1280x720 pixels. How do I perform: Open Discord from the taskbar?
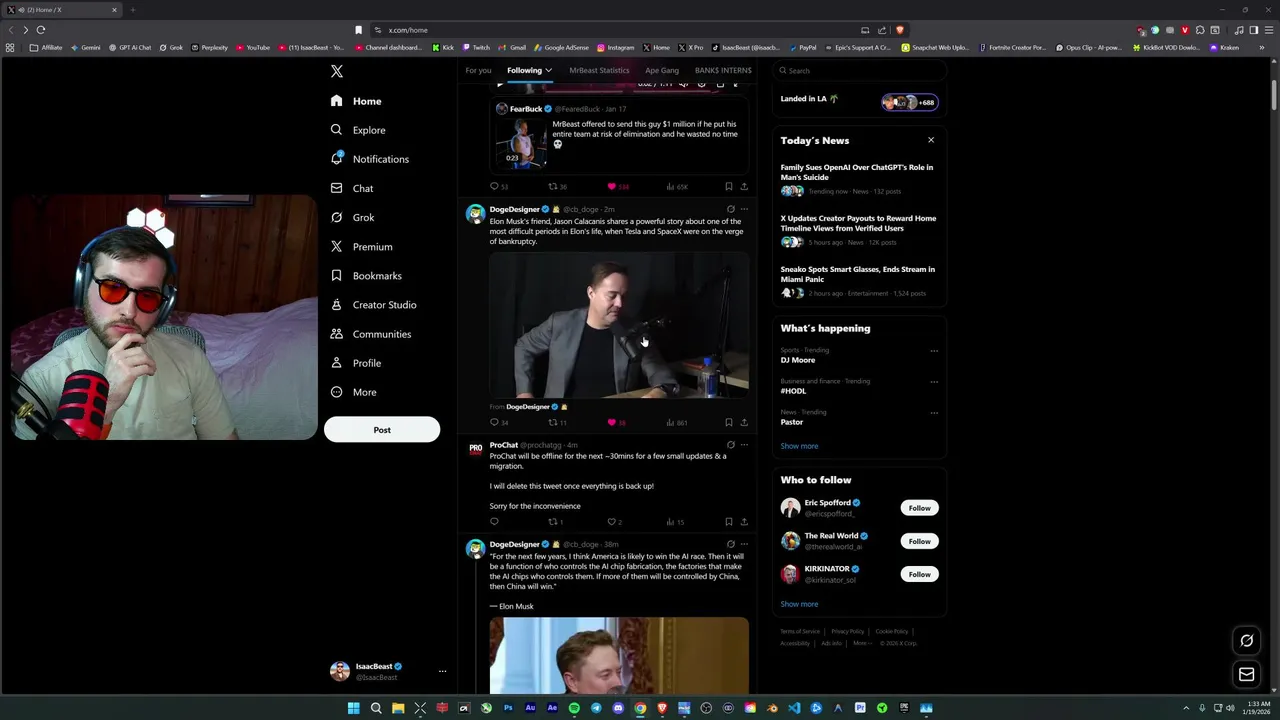[x=618, y=708]
